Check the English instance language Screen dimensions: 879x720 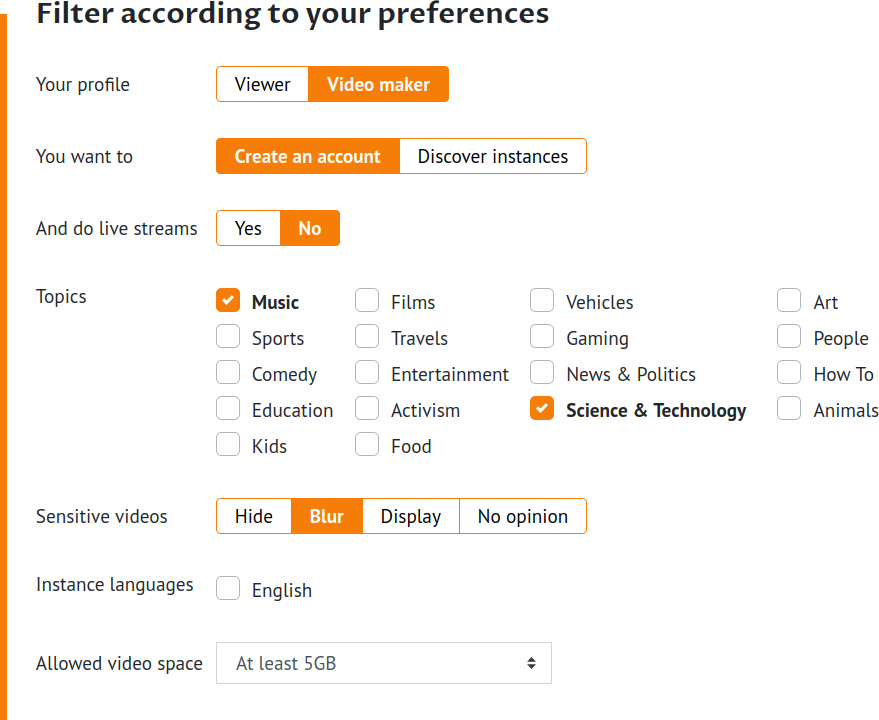[x=228, y=589]
